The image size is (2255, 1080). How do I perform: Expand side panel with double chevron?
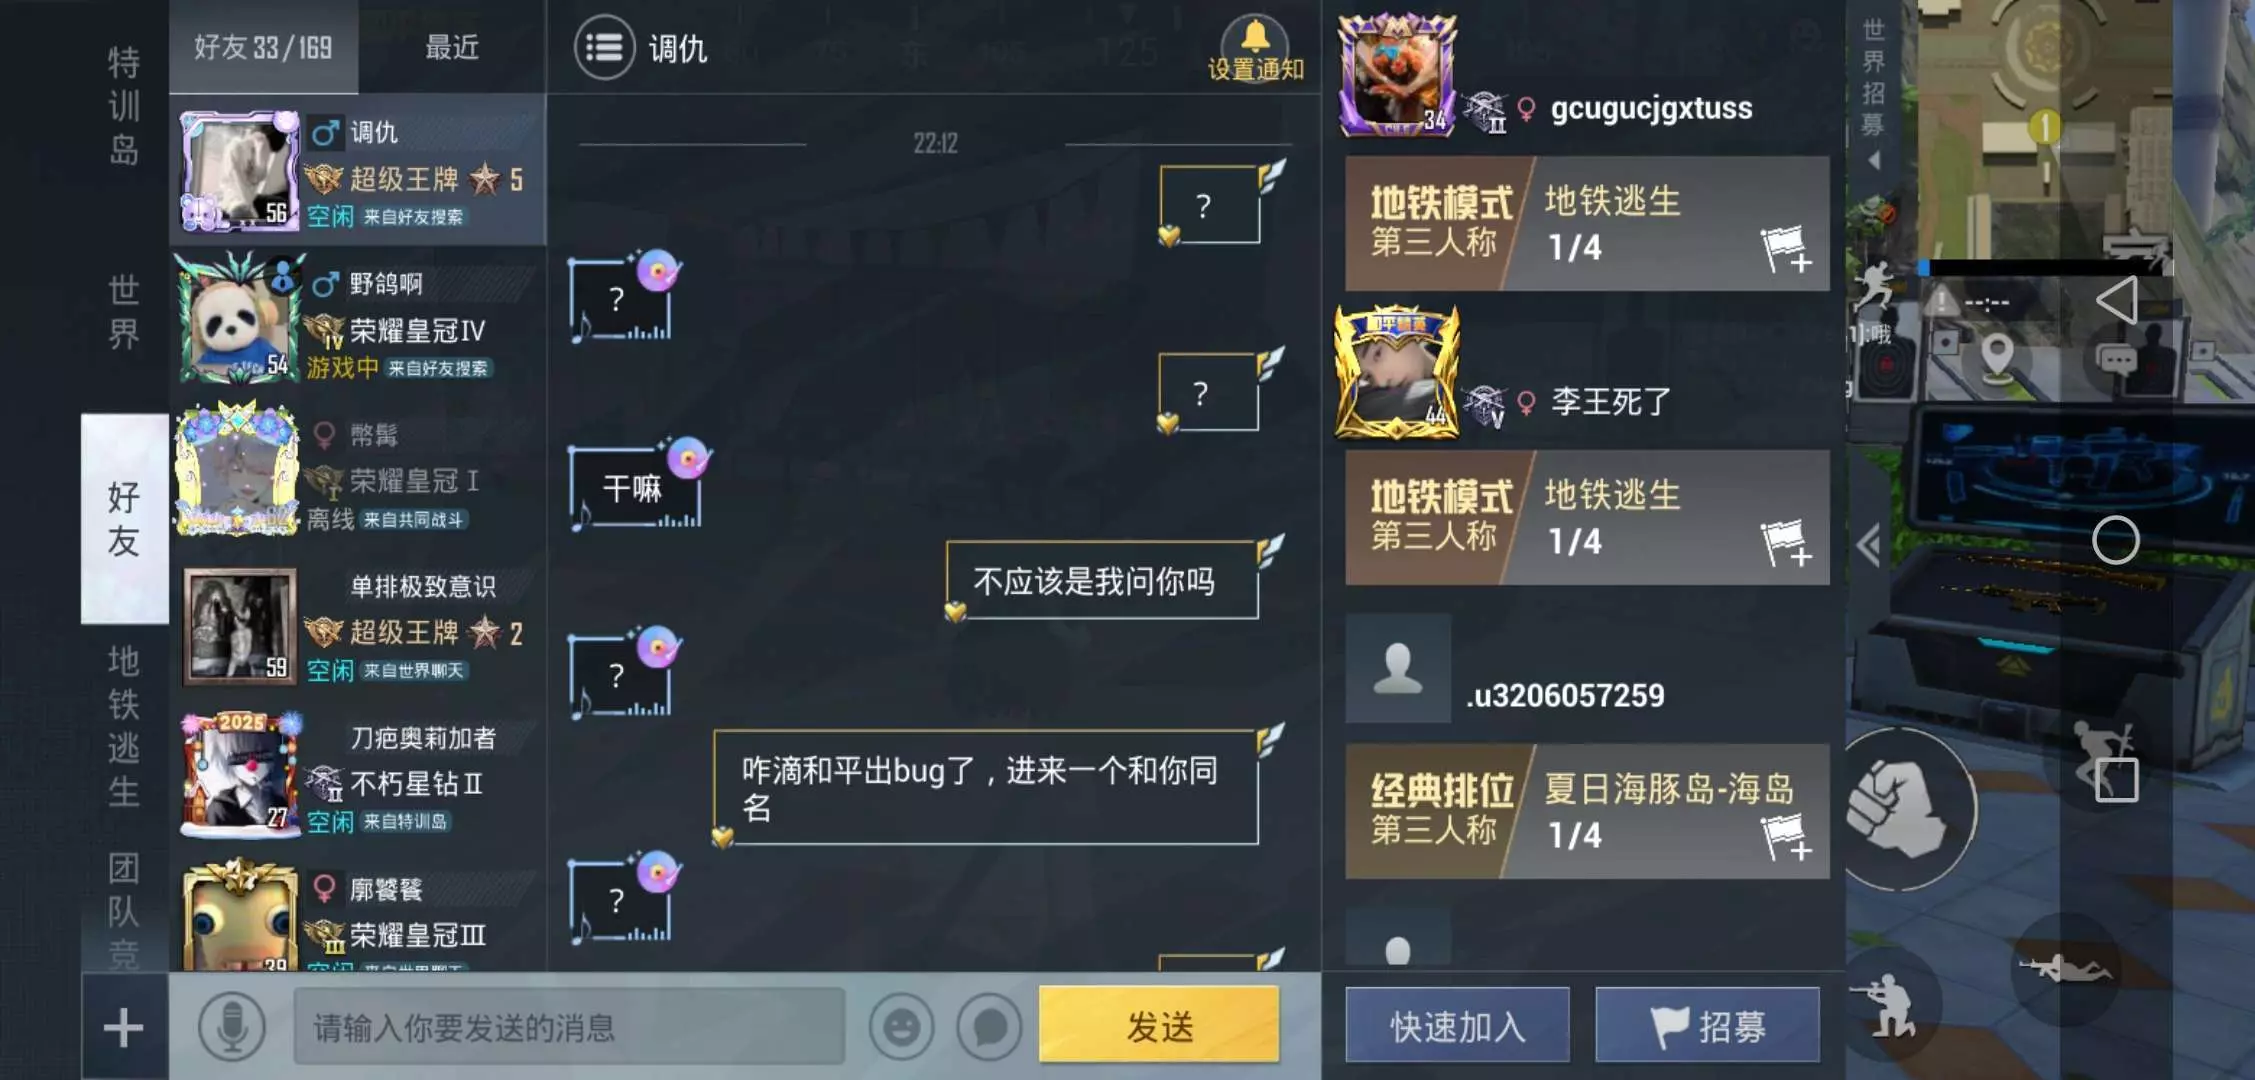(x=1868, y=545)
